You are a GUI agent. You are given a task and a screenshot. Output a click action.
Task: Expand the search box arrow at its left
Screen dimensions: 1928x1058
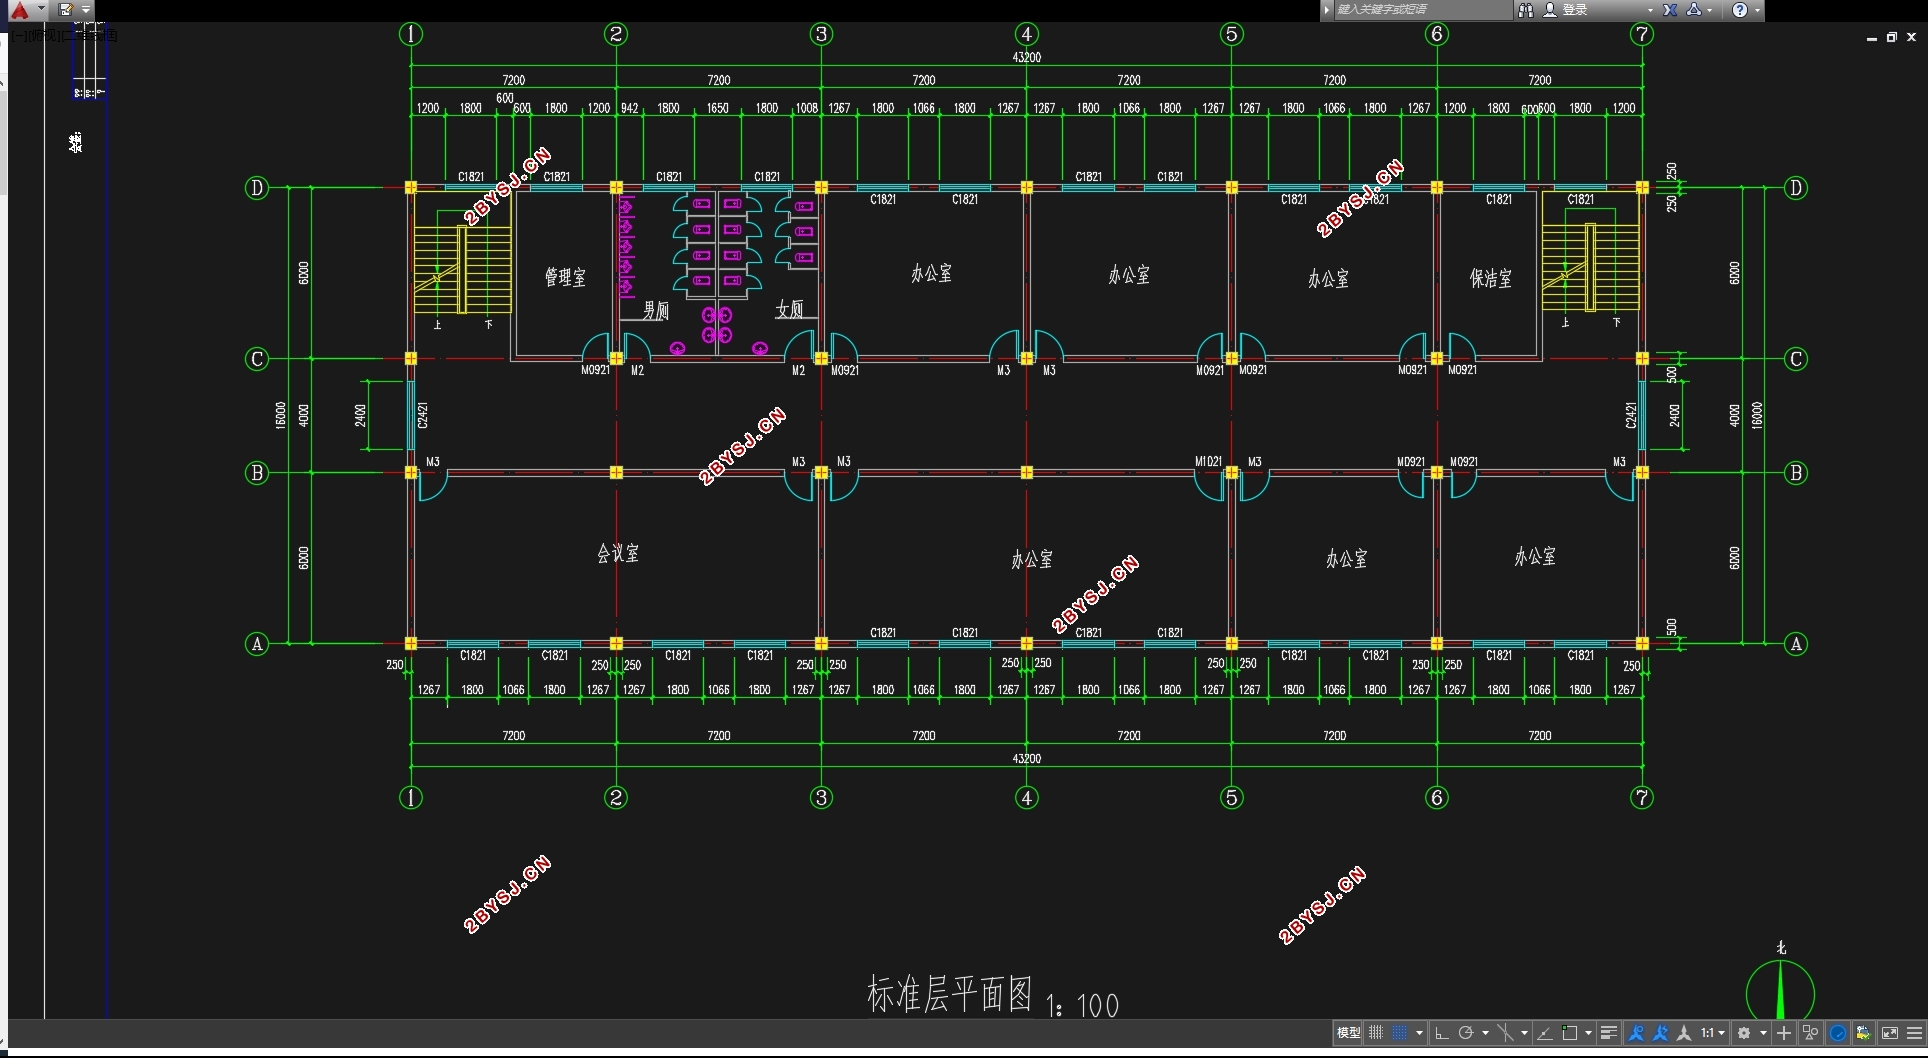pyautogui.click(x=1327, y=9)
